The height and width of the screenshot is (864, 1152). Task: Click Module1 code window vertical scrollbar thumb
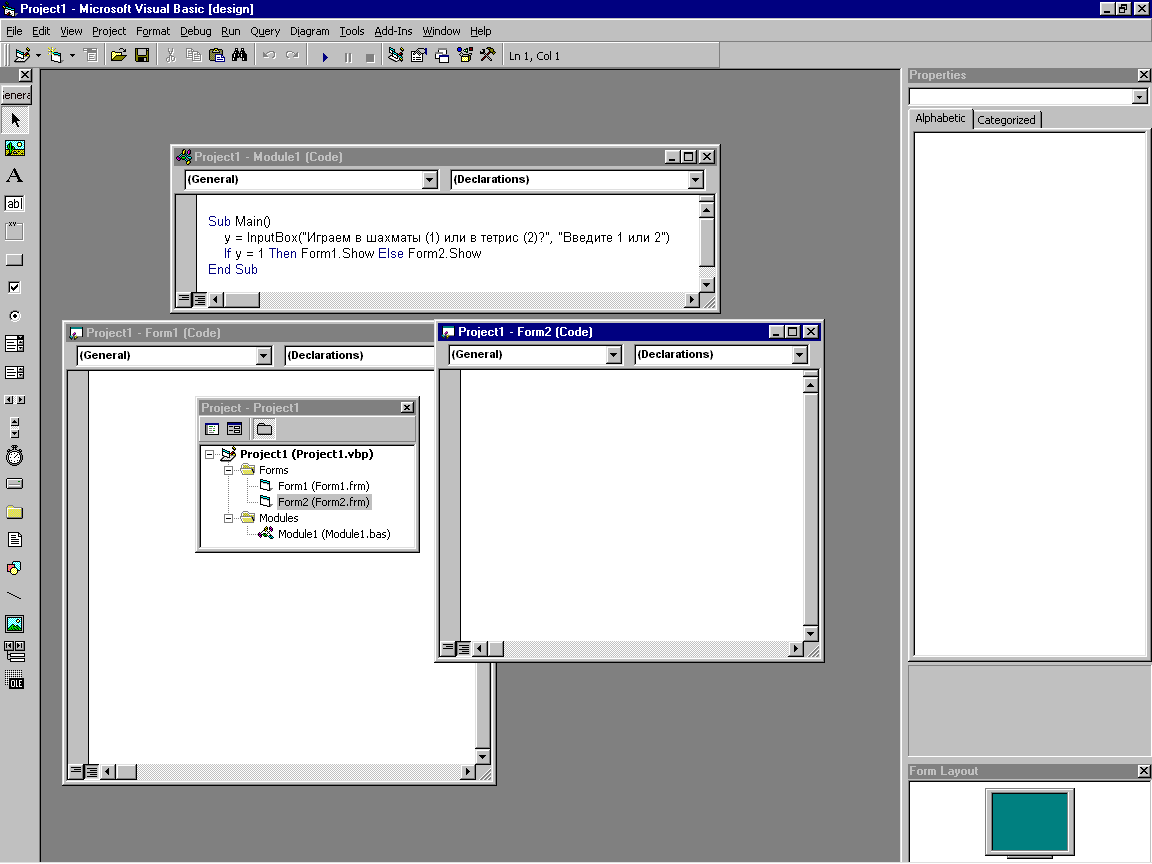(707, 242)
